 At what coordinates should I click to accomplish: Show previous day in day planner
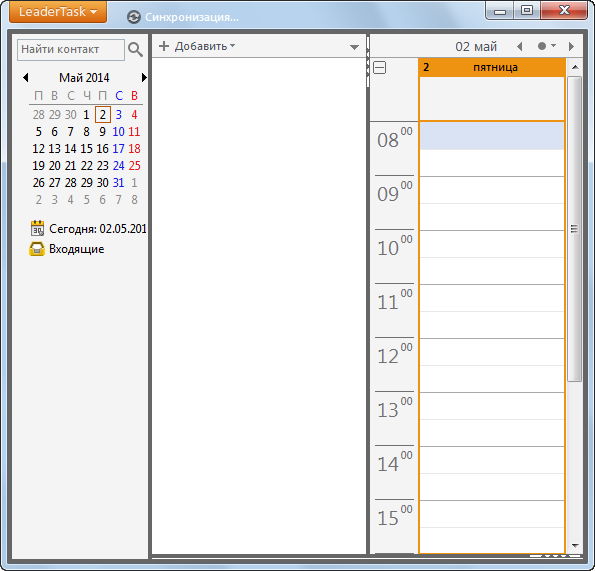pyautogui.click(x=520, y=47)
